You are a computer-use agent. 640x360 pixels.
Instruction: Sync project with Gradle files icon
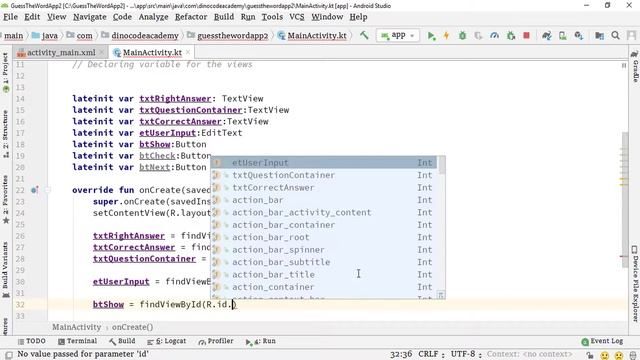pyautogui.click(x=547, y=36)
